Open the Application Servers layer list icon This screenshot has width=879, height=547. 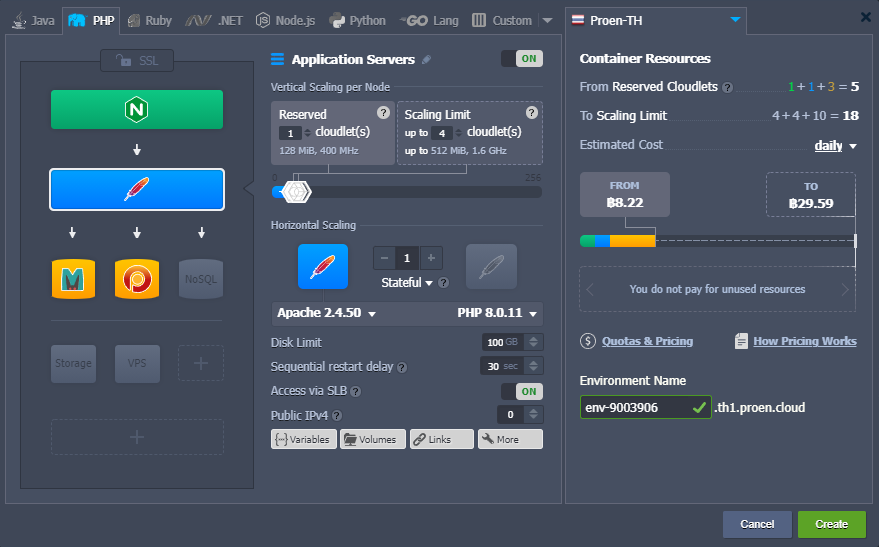click(277, 59)
